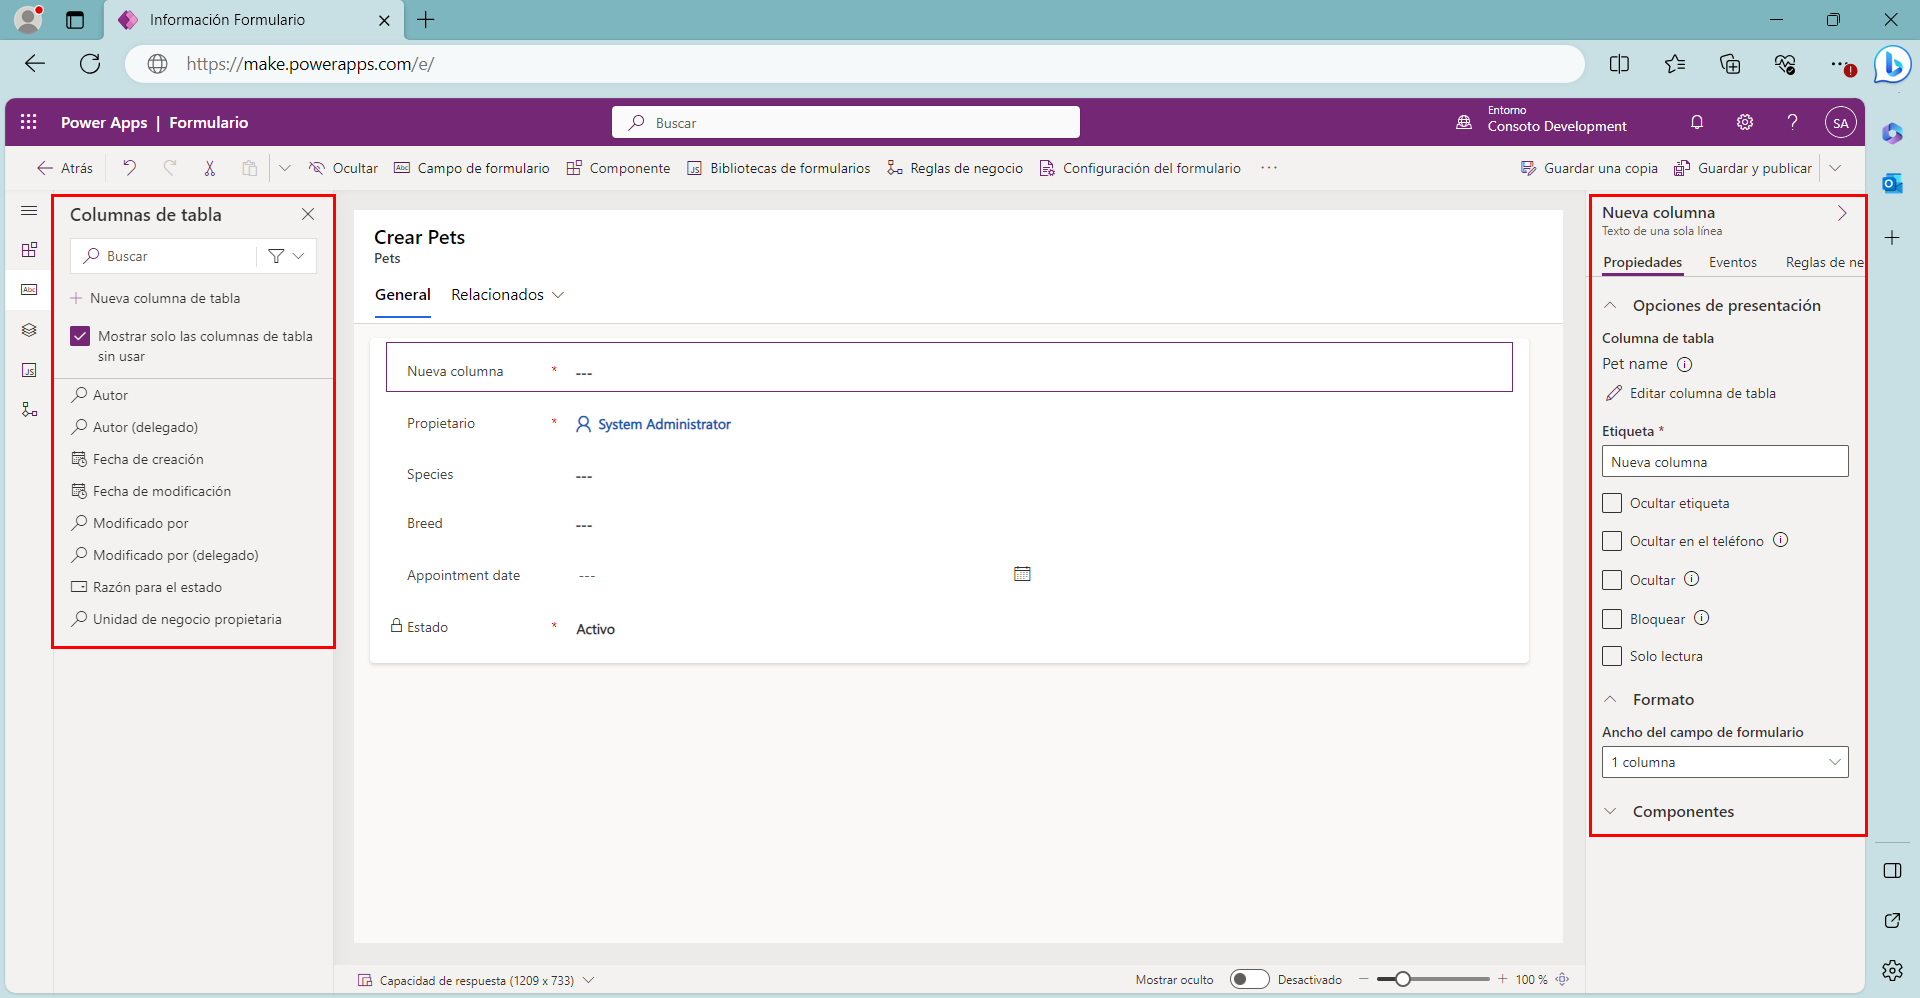Check the Solo lectura checkbox
Screen dimensions: 1920x998
pos(1612,656)
